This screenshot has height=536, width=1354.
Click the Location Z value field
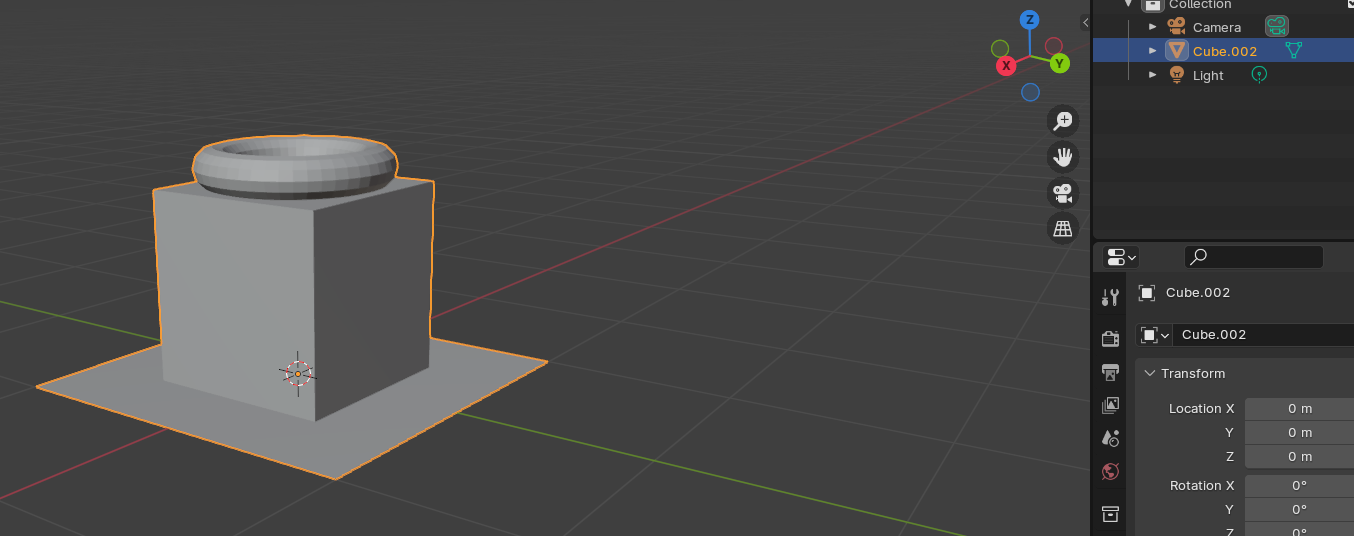pyautogui.click(x=1299, y=456)
